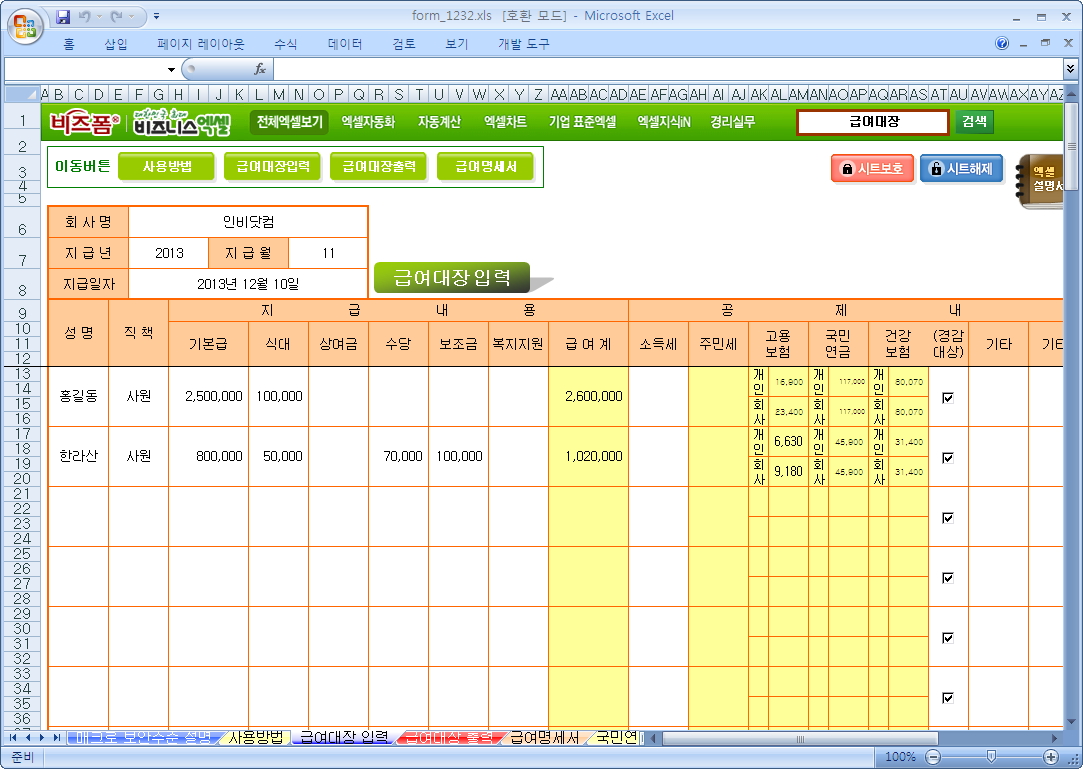
Task: Click the insert function fx icon
Action: (259, 69)
